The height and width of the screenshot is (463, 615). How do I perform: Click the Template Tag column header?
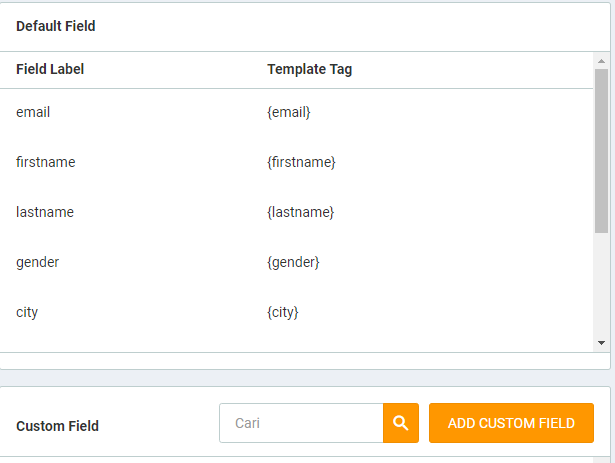[309, 69]
